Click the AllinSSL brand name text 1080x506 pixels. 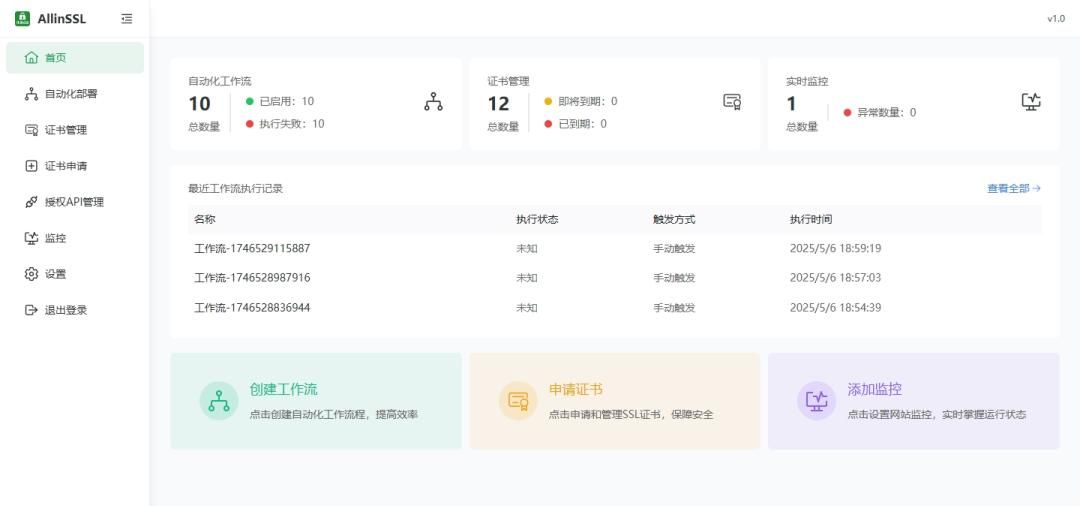coord(62,19)
